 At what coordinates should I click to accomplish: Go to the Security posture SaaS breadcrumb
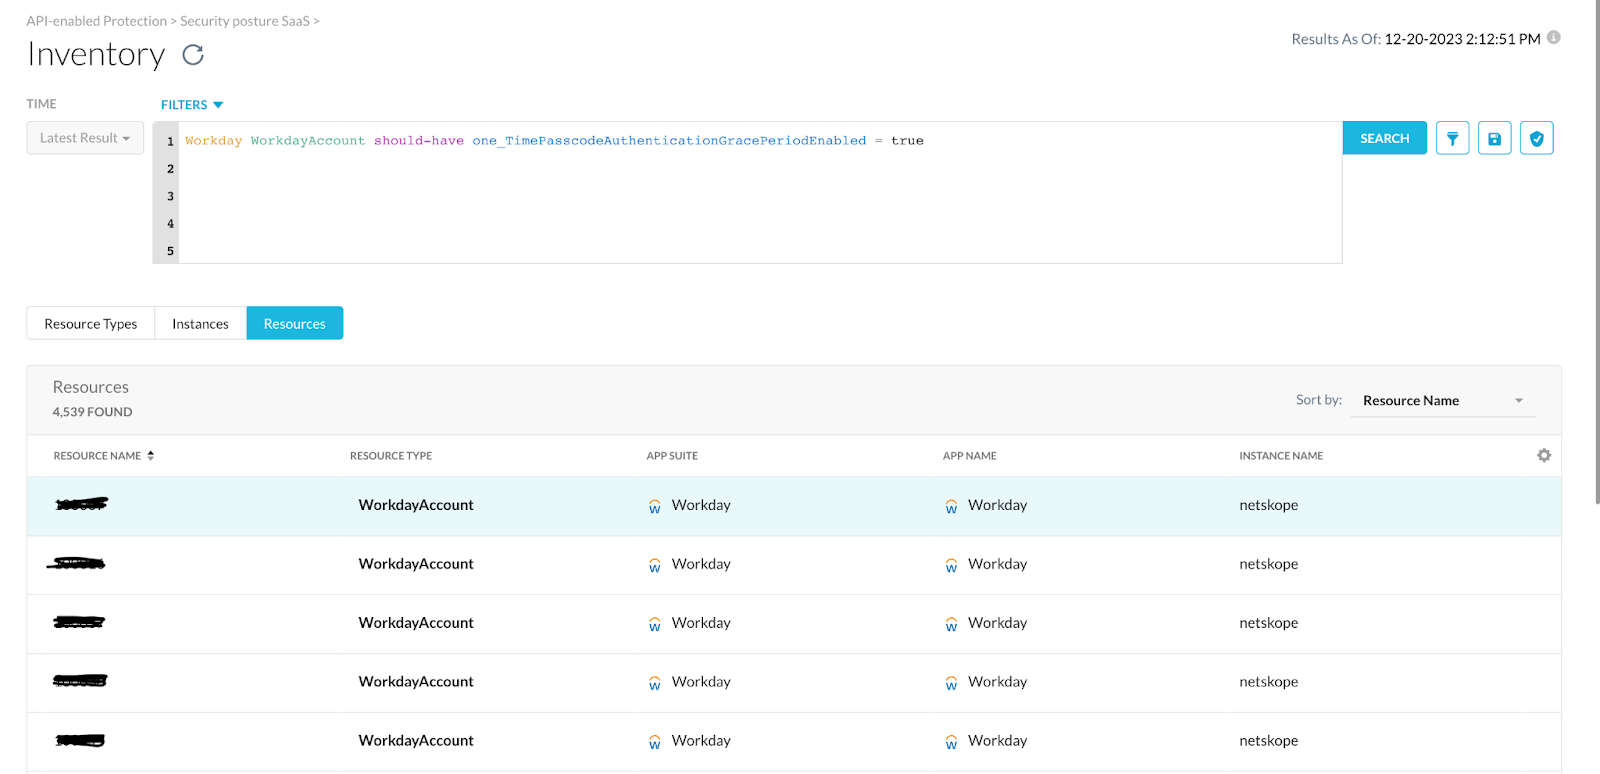tap(245, 21)
